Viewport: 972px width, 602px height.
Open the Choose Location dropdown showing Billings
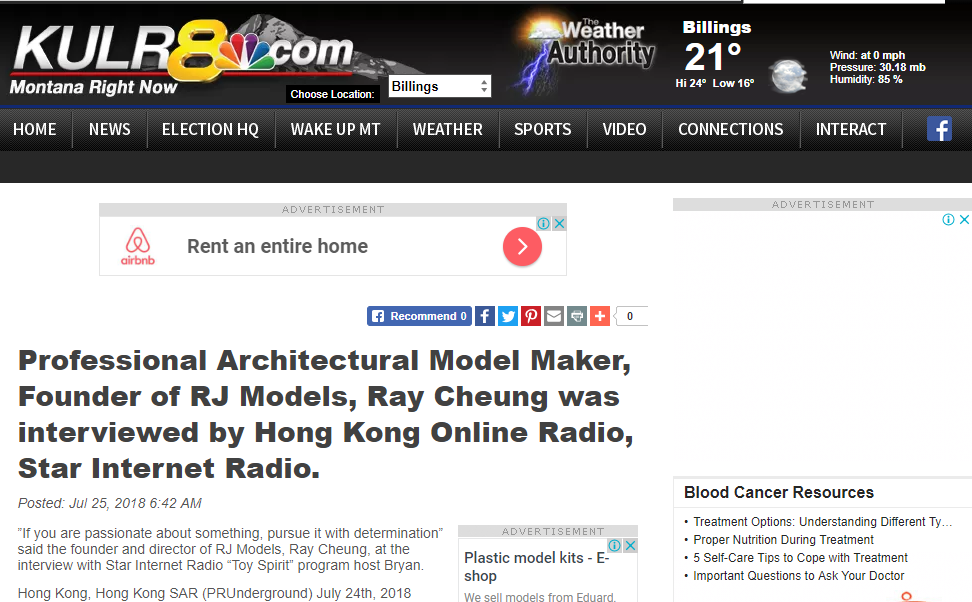pos(440,86)
